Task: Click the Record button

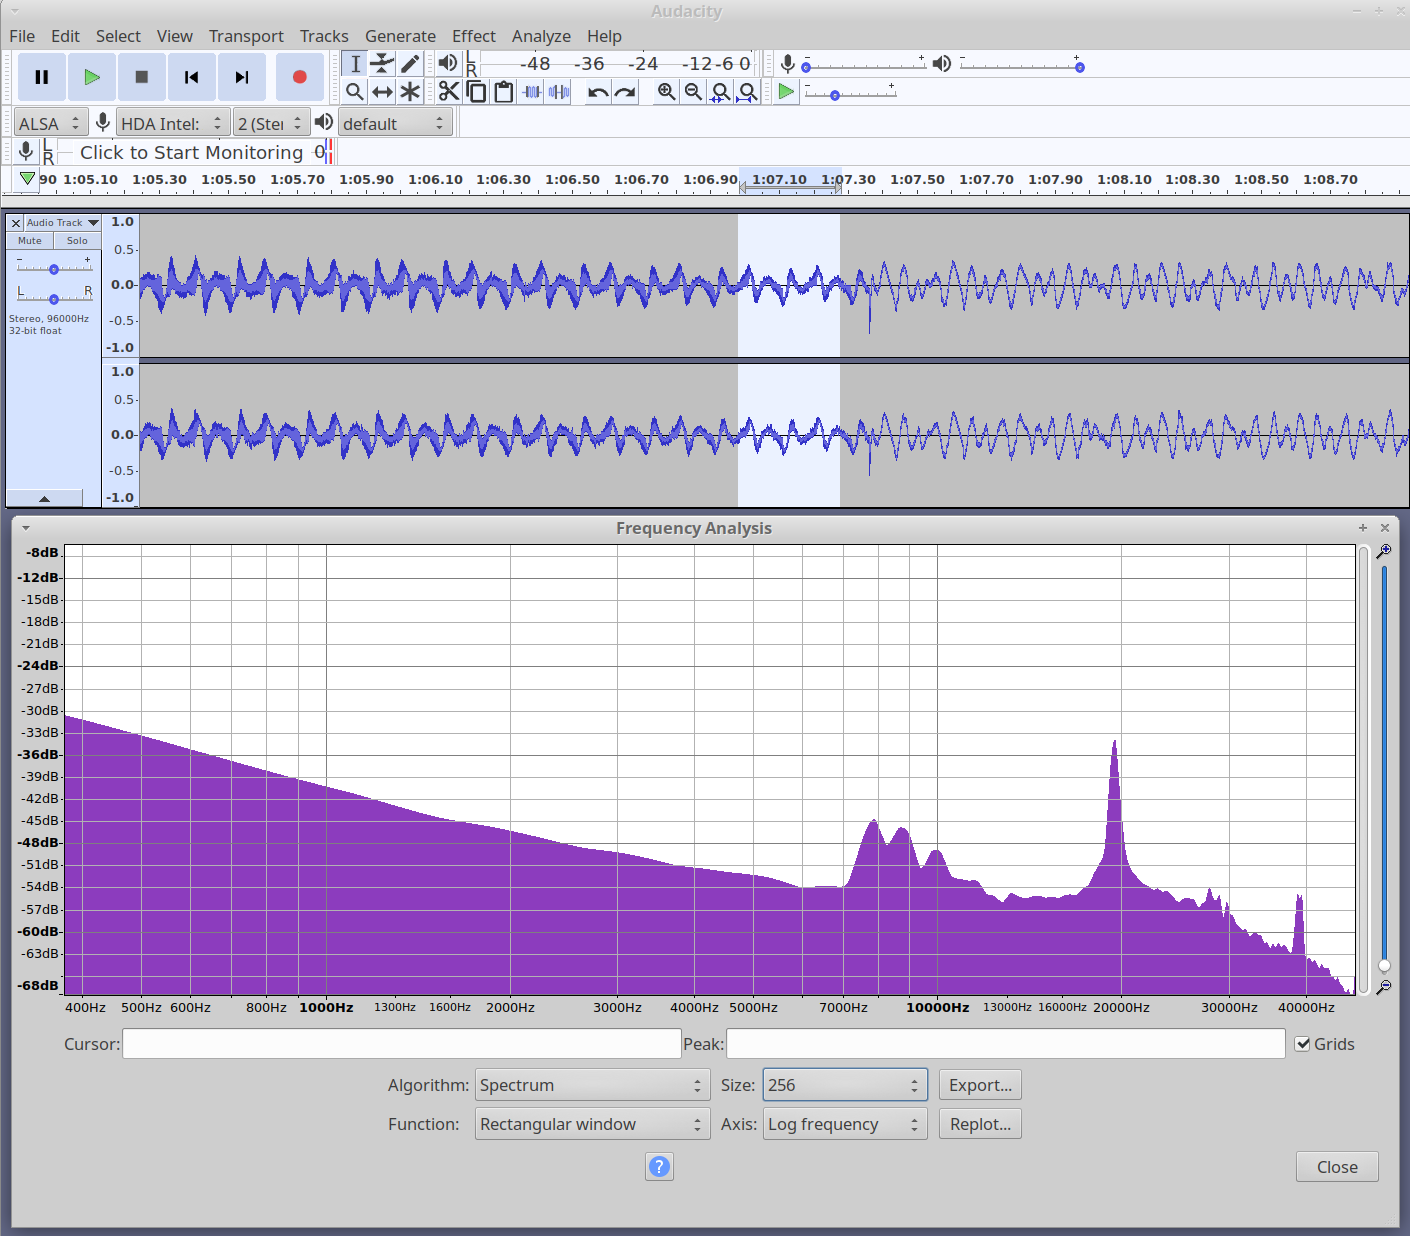Action: [x=299, y=77]
